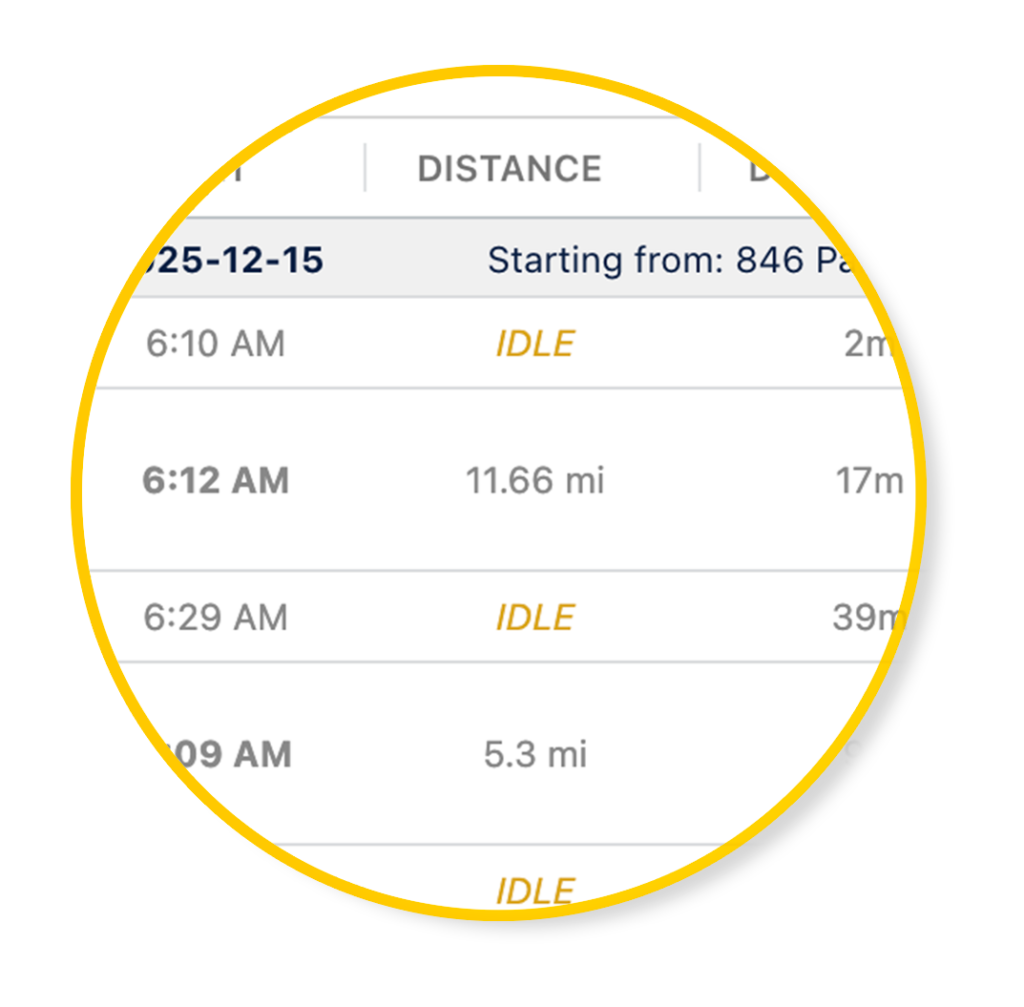1024x1007 pixels.
Task: Click IDLE label in the 6:29 AM row
Action: pos(535,617)
